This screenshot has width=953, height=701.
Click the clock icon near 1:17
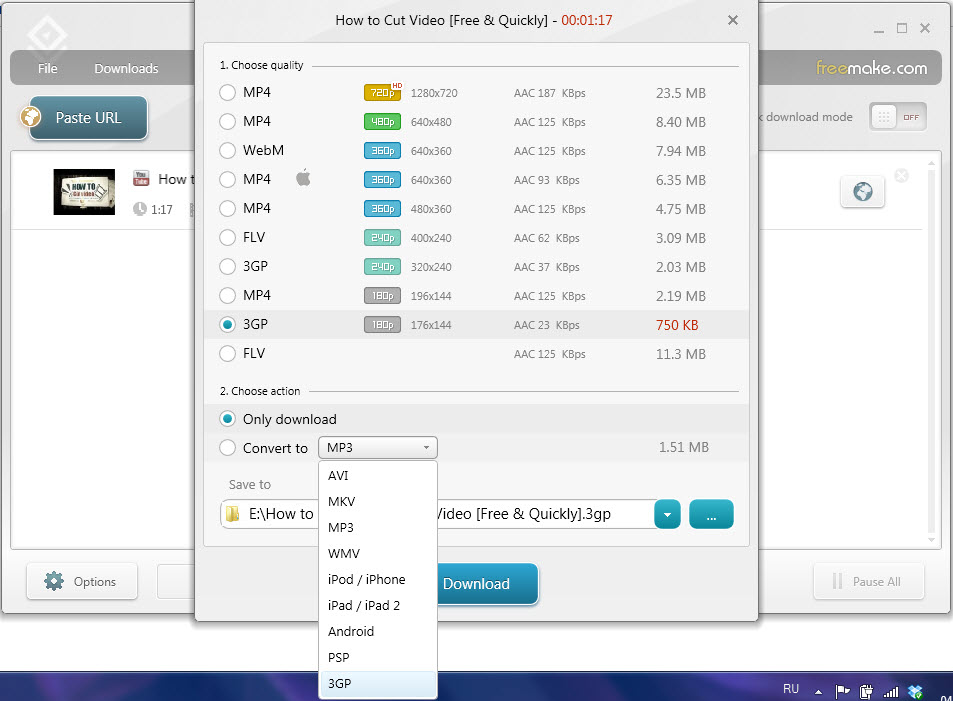click(140, 209)
